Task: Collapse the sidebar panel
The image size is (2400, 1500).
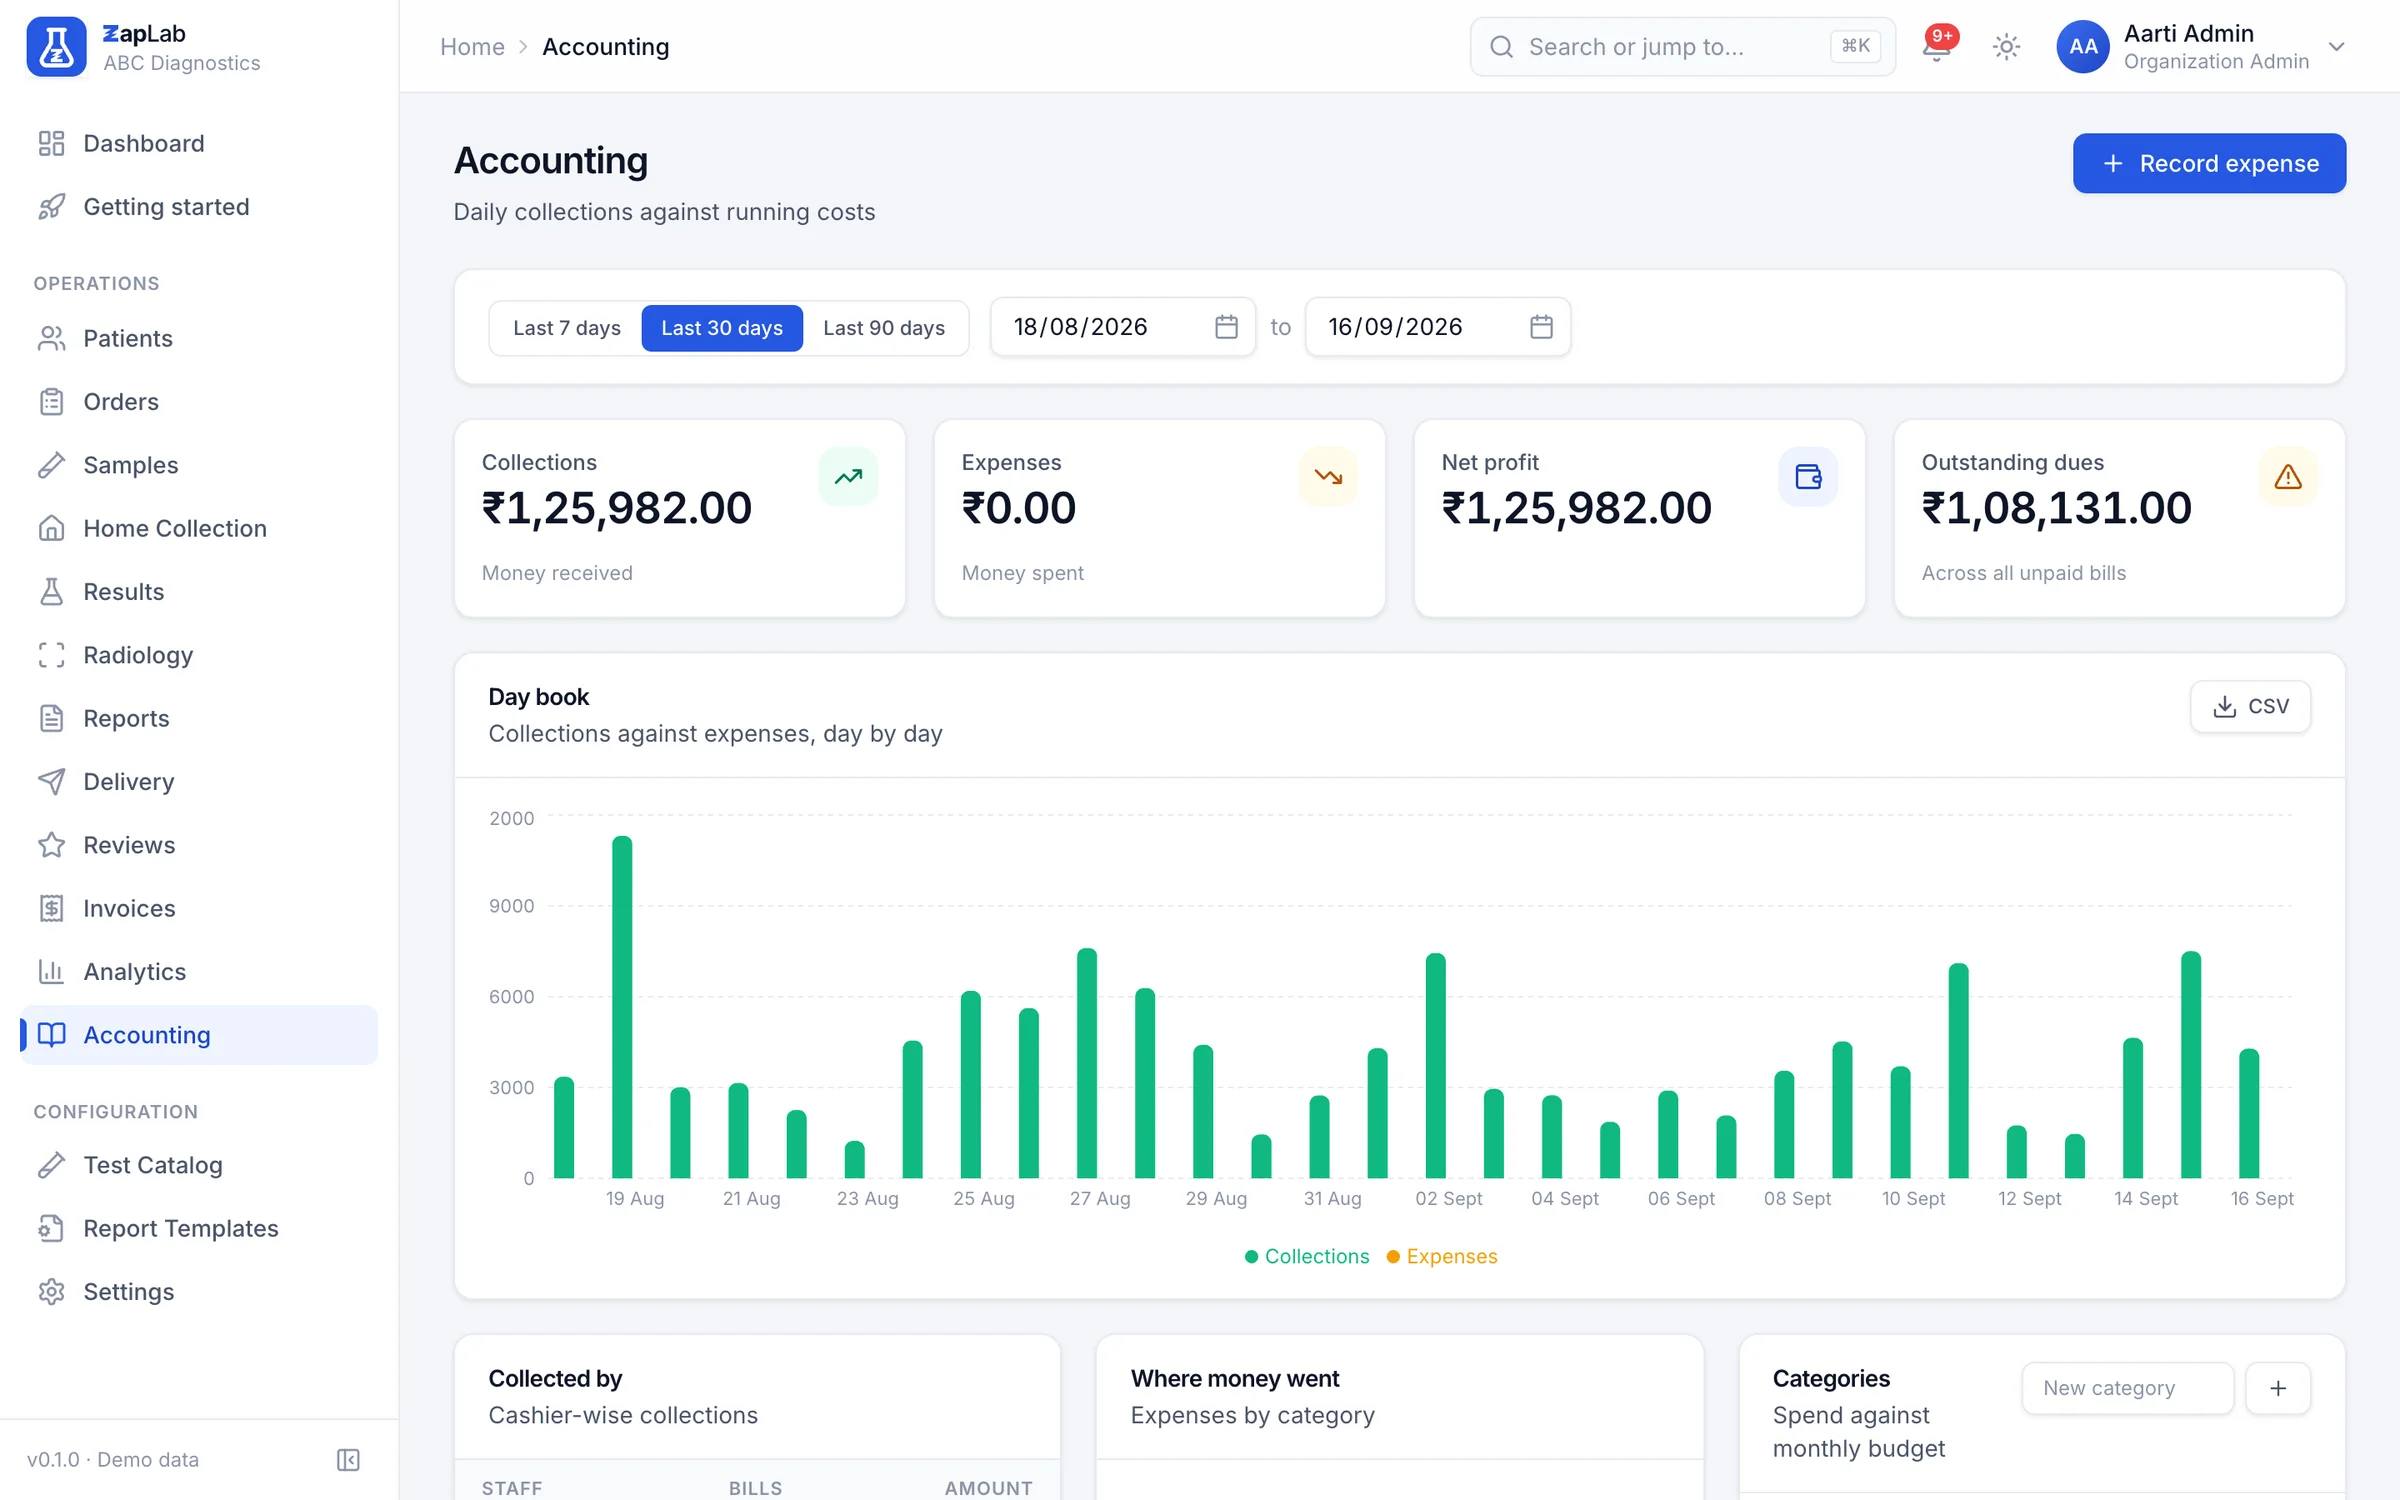Action: 348,1460
